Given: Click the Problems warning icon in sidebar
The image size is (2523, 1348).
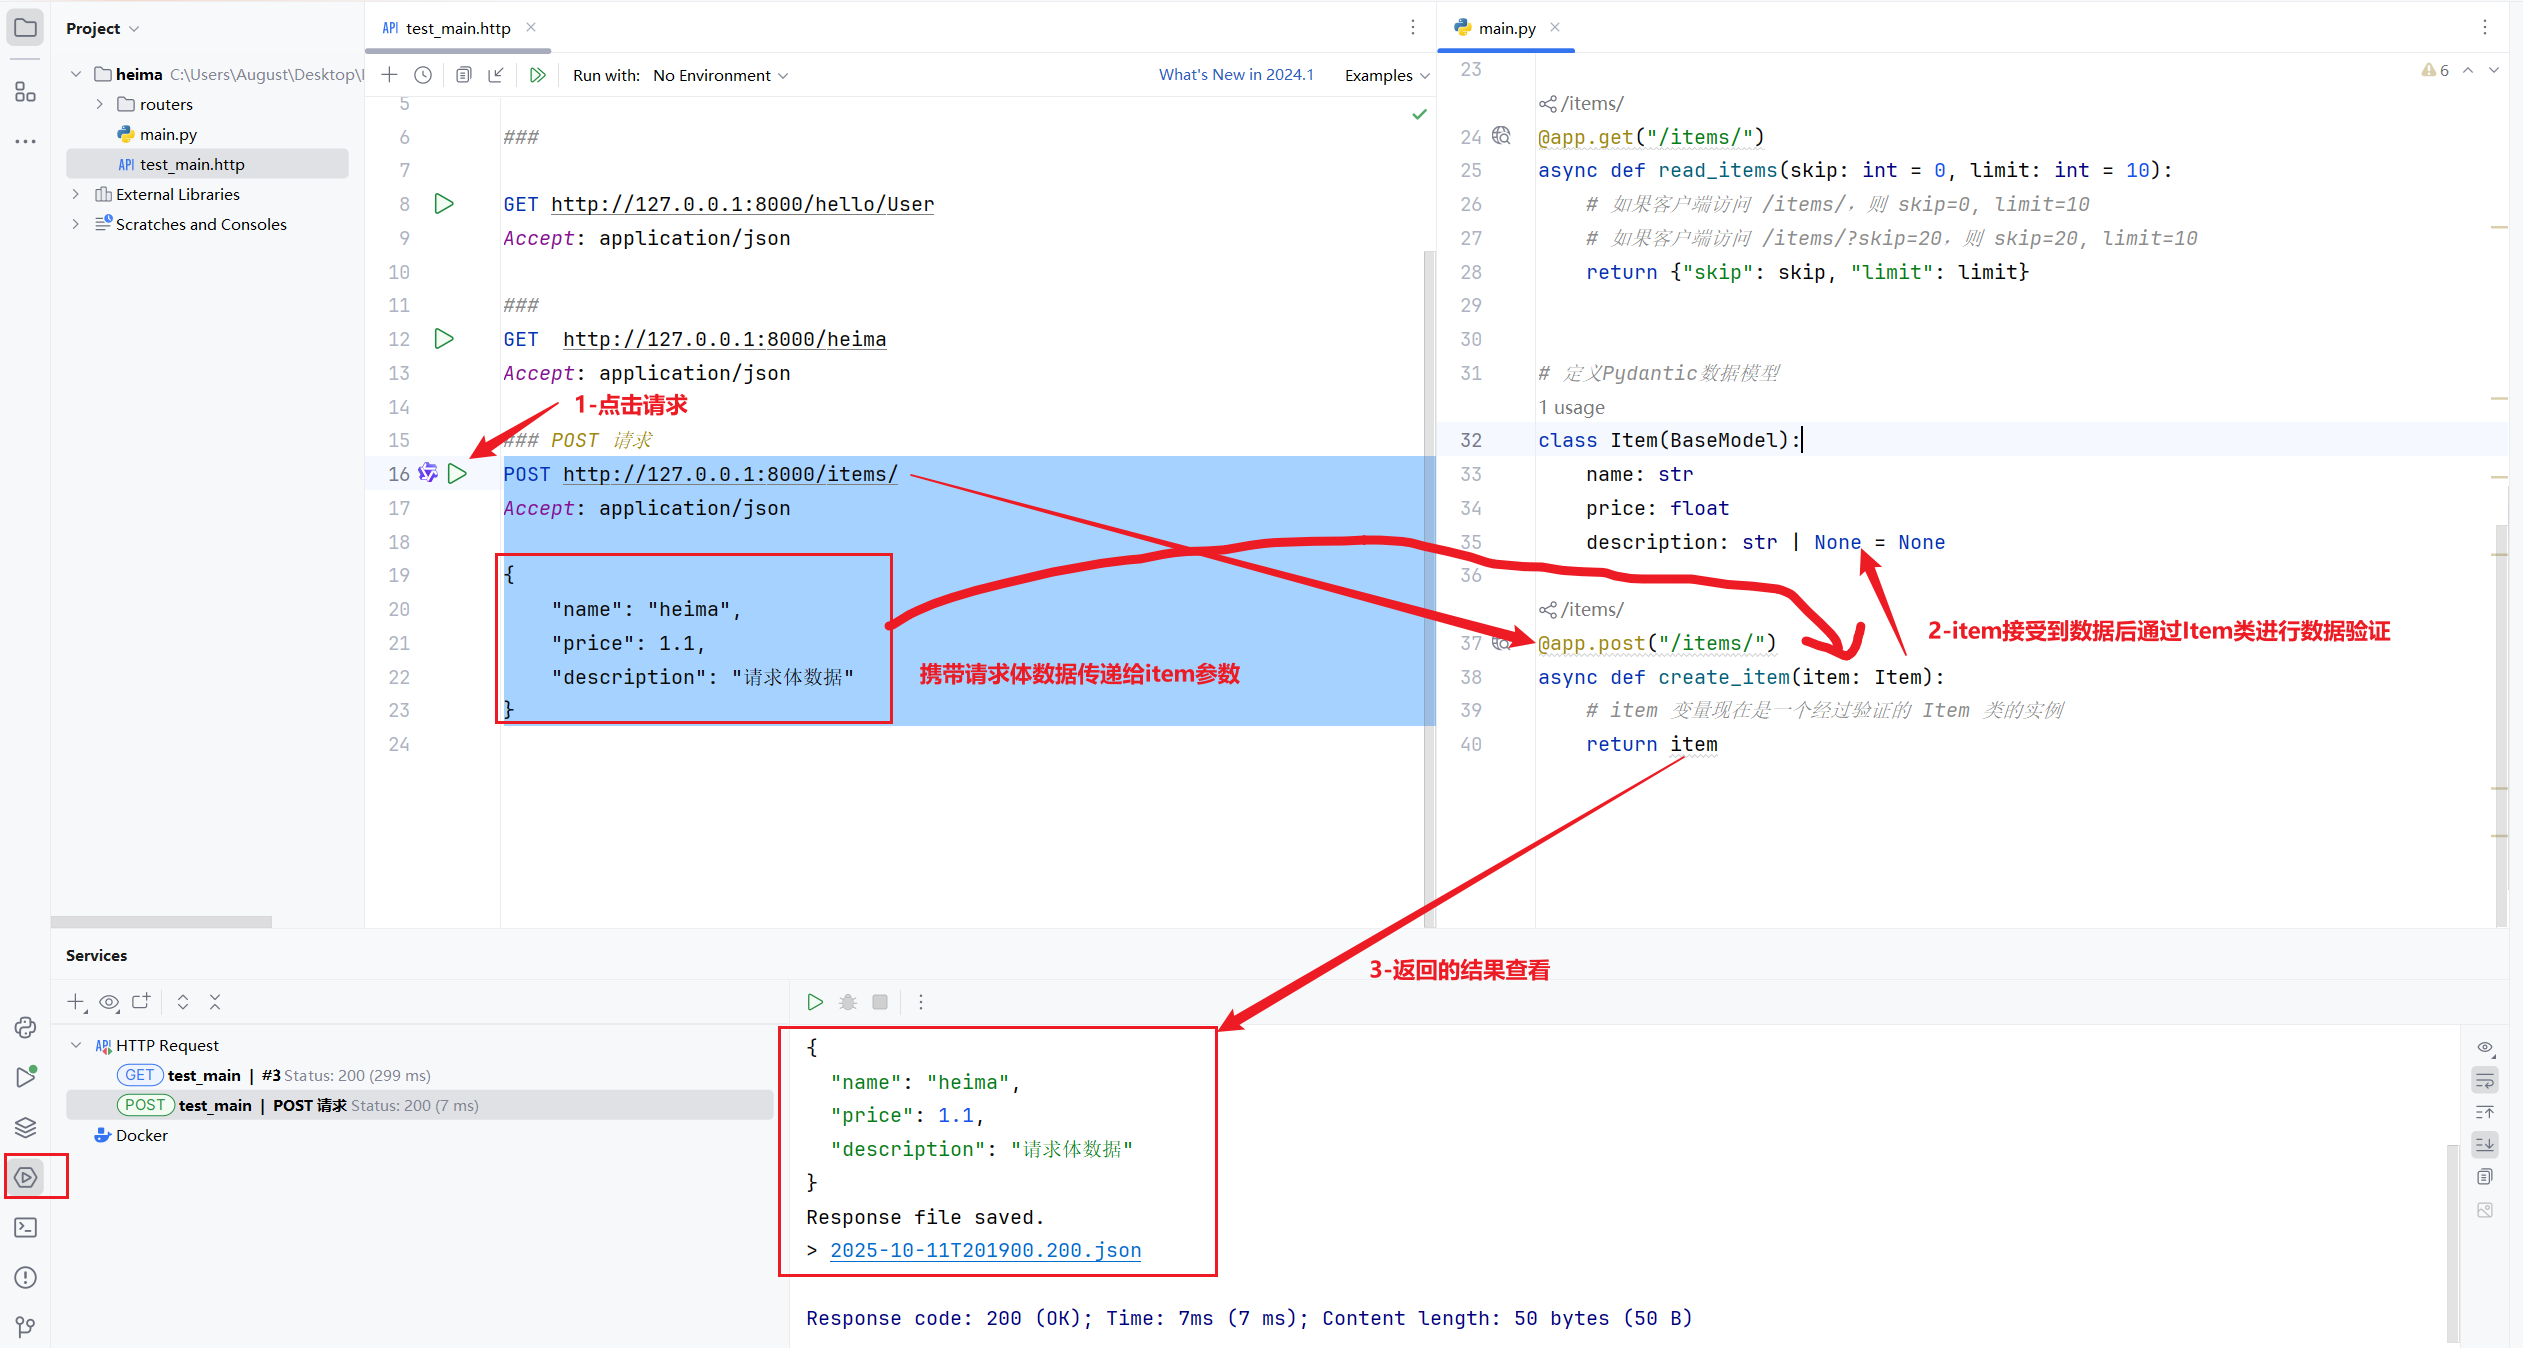Looking at the screenshot, I should click(x=26, y=1277).
